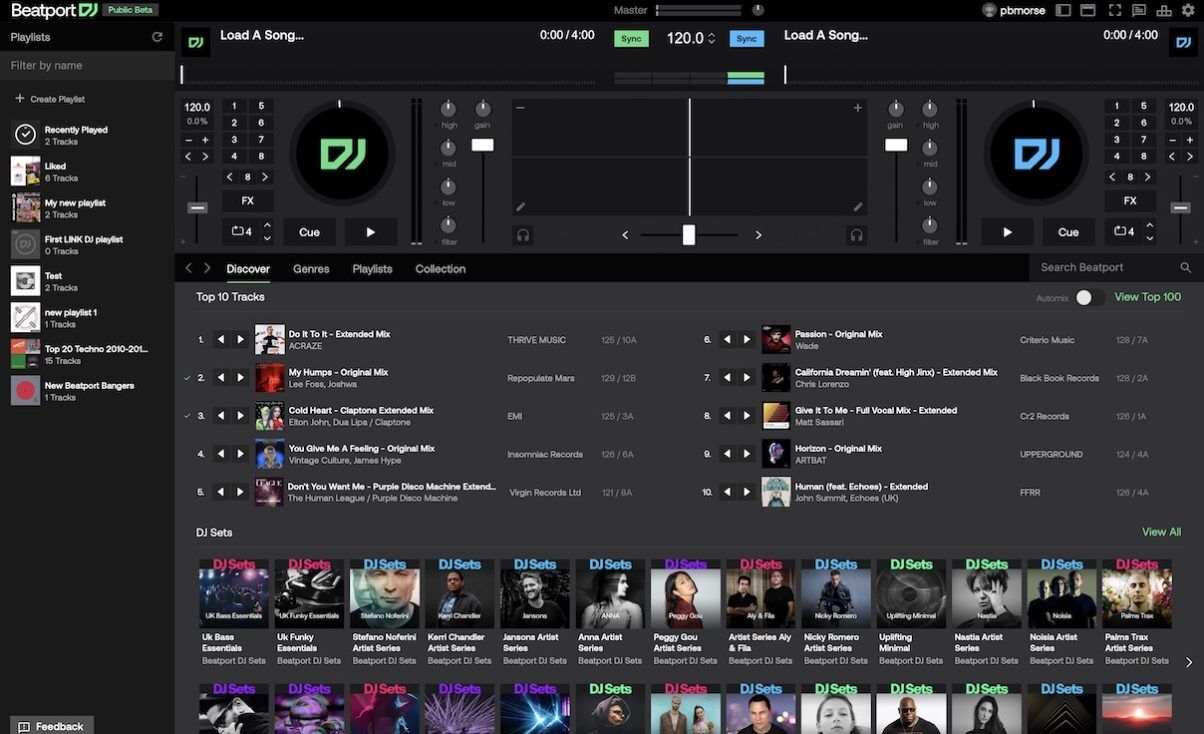Viewport: 1204px width, 734px height.
Task: Click the left deck pitch tempo slider
Action: click(197, 207)
